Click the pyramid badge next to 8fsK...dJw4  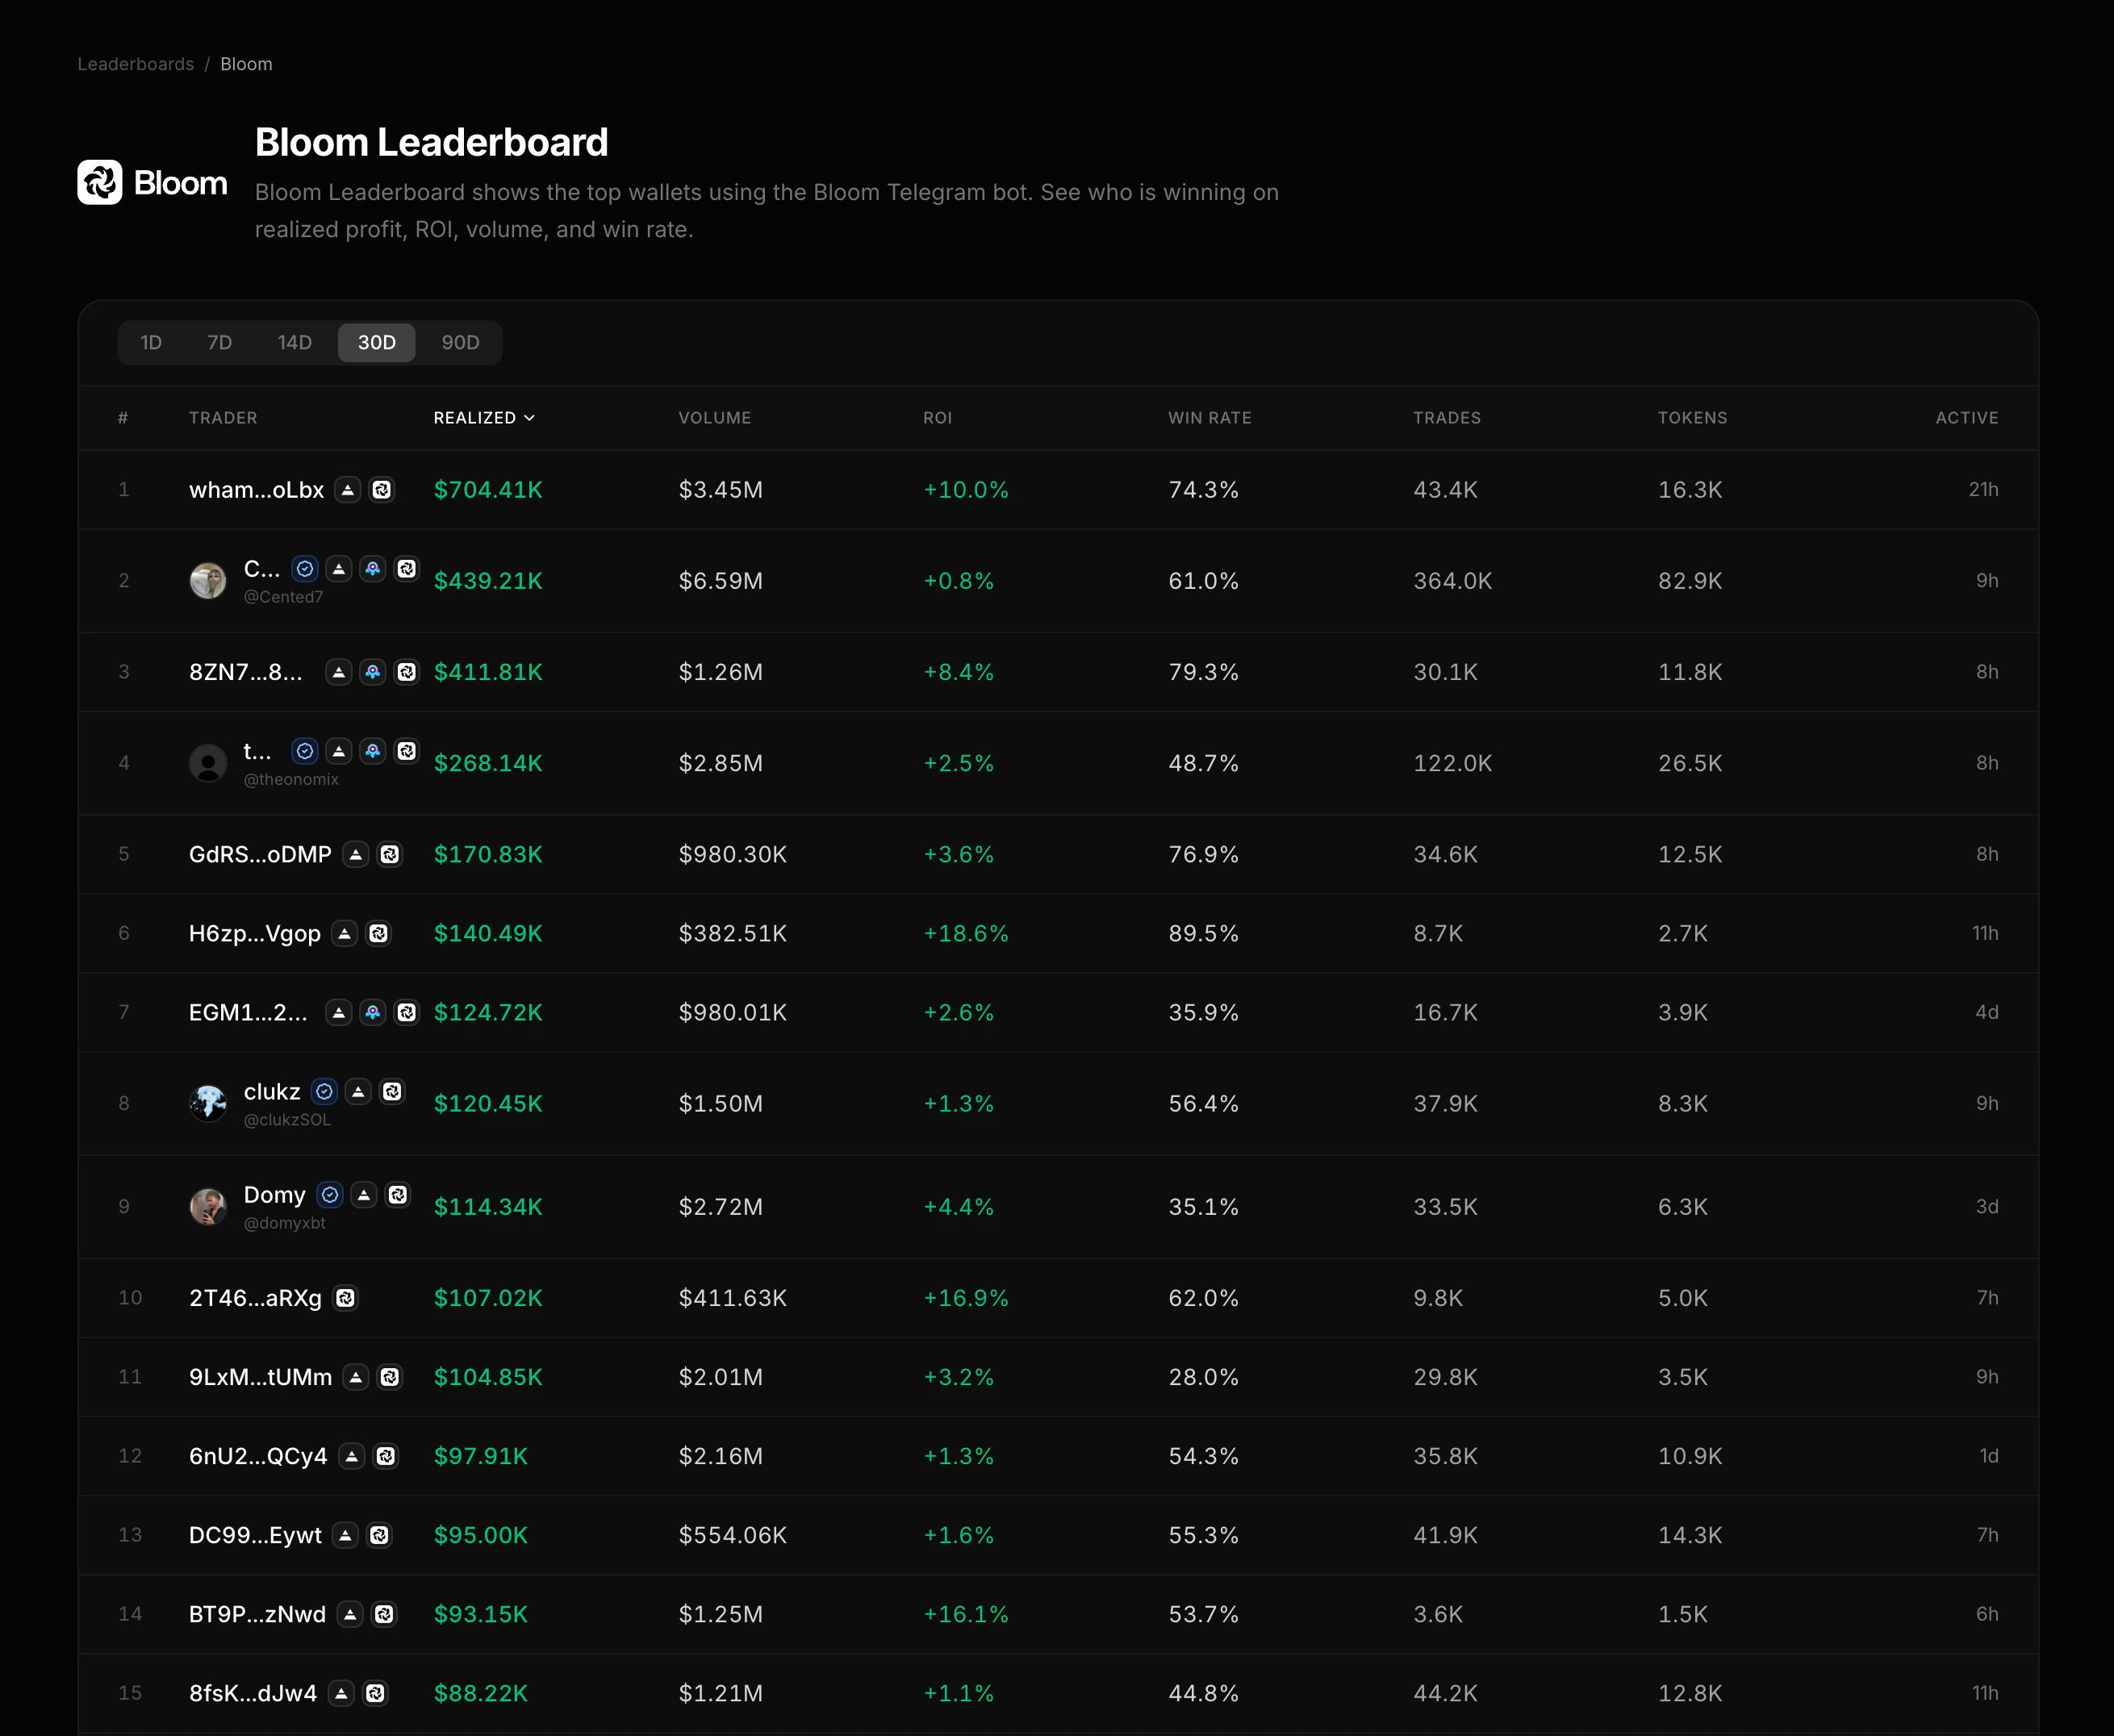click(x=341, y=1693)
